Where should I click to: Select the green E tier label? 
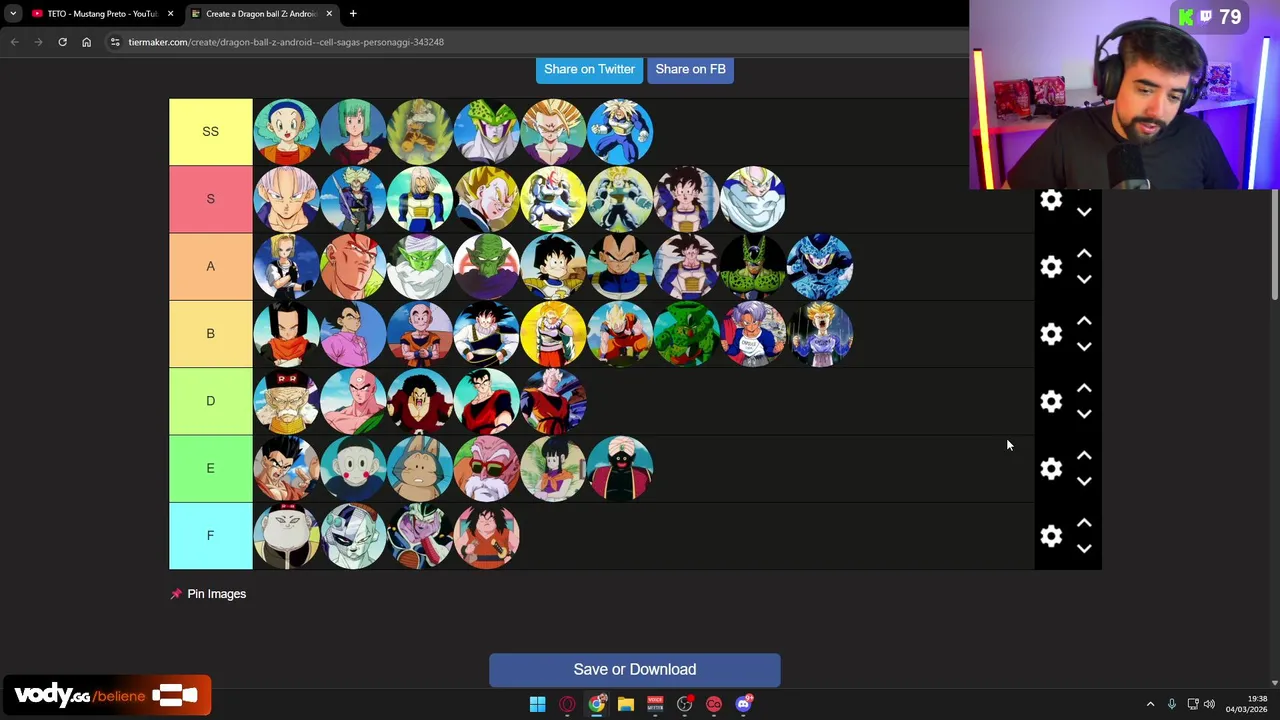pos(210,468)
